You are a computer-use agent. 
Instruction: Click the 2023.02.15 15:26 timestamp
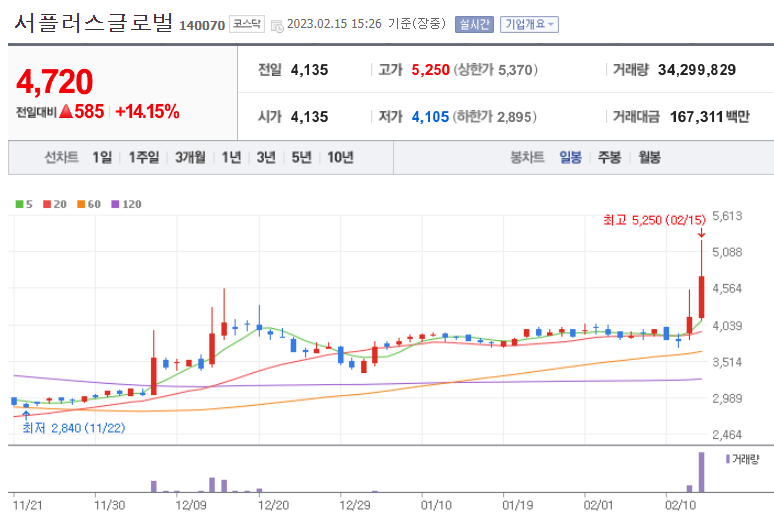pyautogui.click(x=334, y=24)
